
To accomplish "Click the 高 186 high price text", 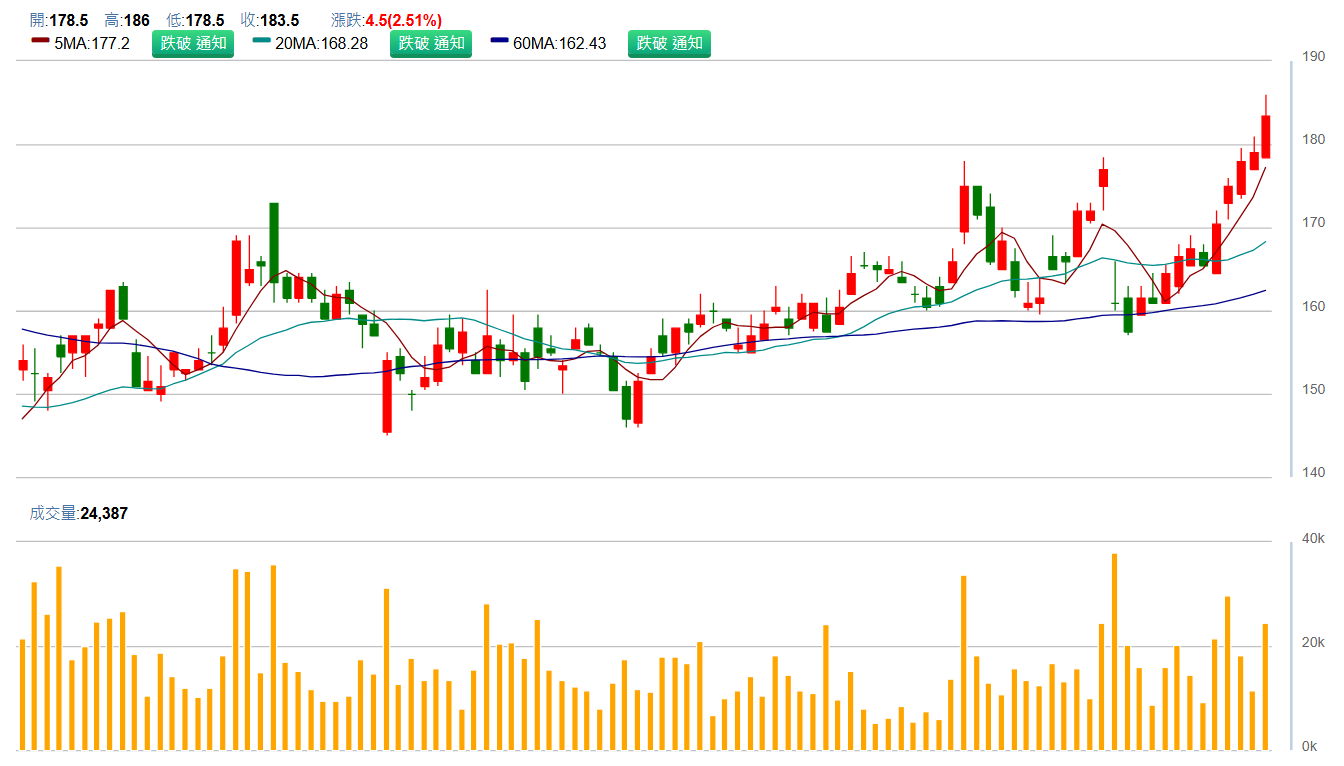I will 127,20.
